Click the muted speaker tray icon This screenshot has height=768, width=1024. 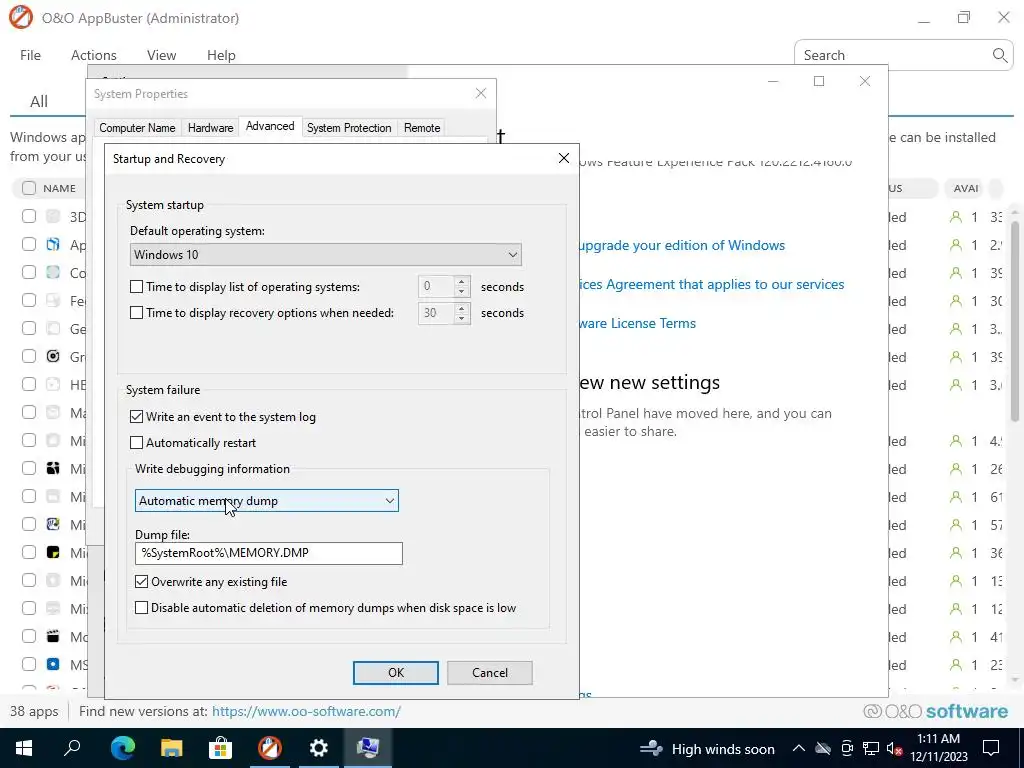coord(895,749)
